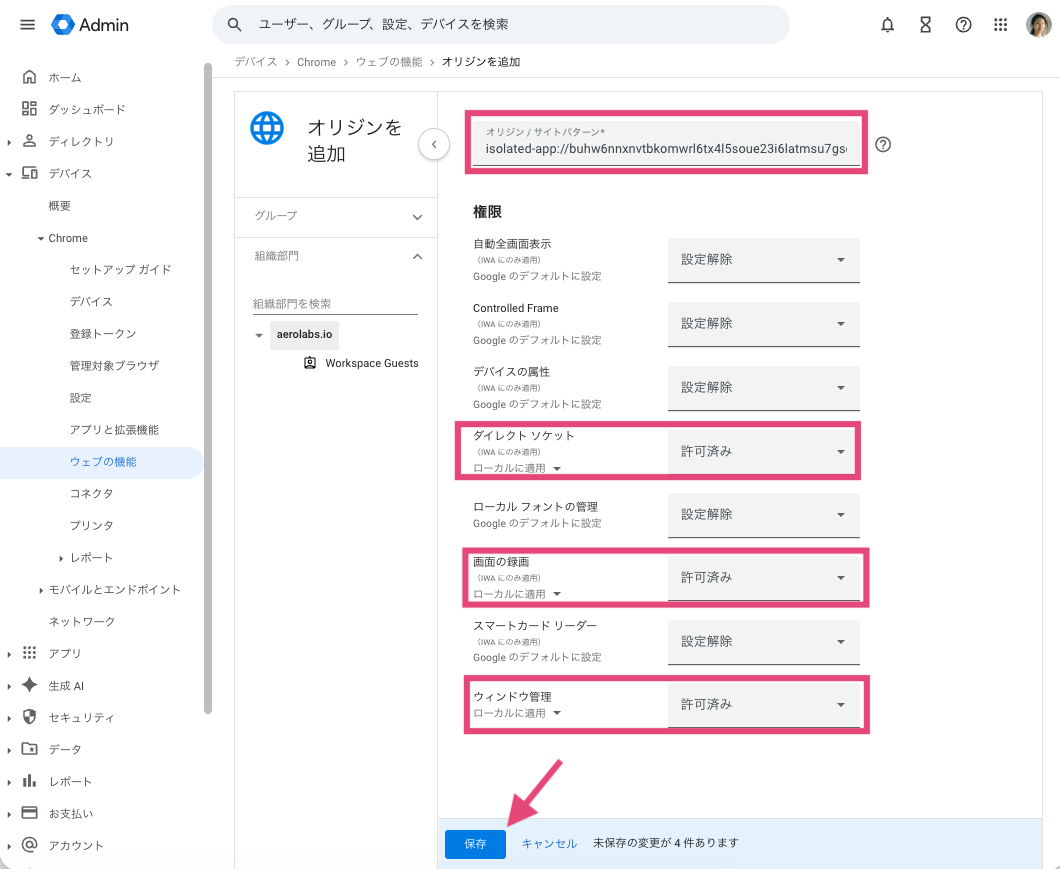Click the notifications bell icon
This screenshot has width=1060, height=869.
887,25
